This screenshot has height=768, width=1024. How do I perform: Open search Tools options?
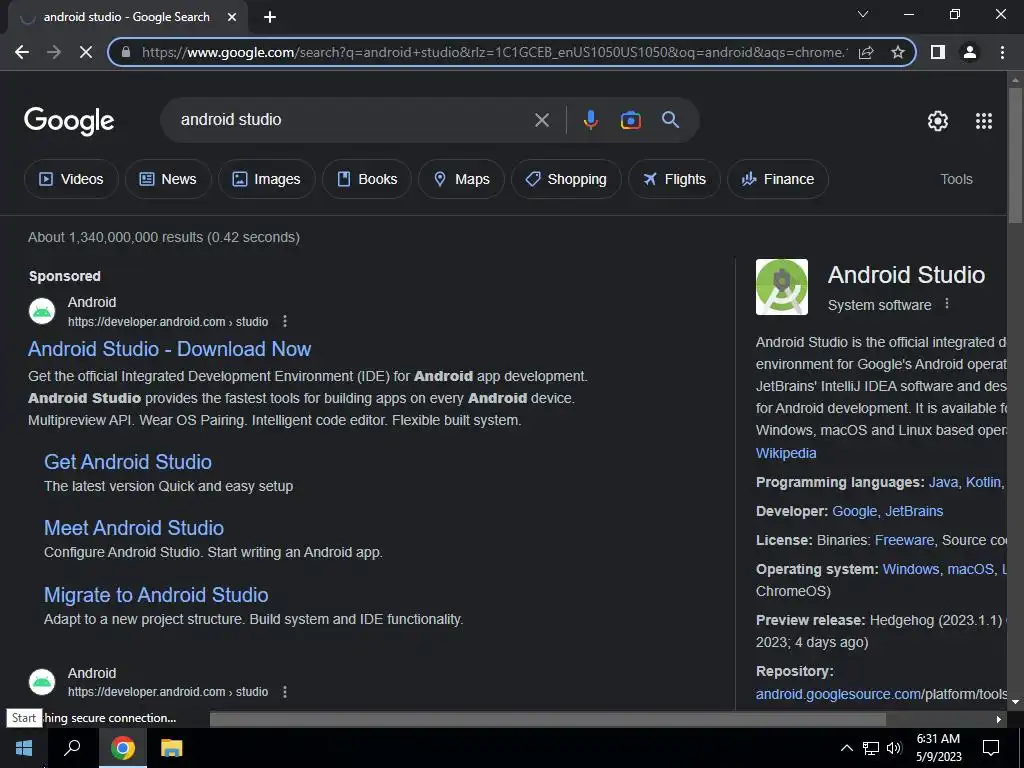pyautogui.click(x=956, y=179)
